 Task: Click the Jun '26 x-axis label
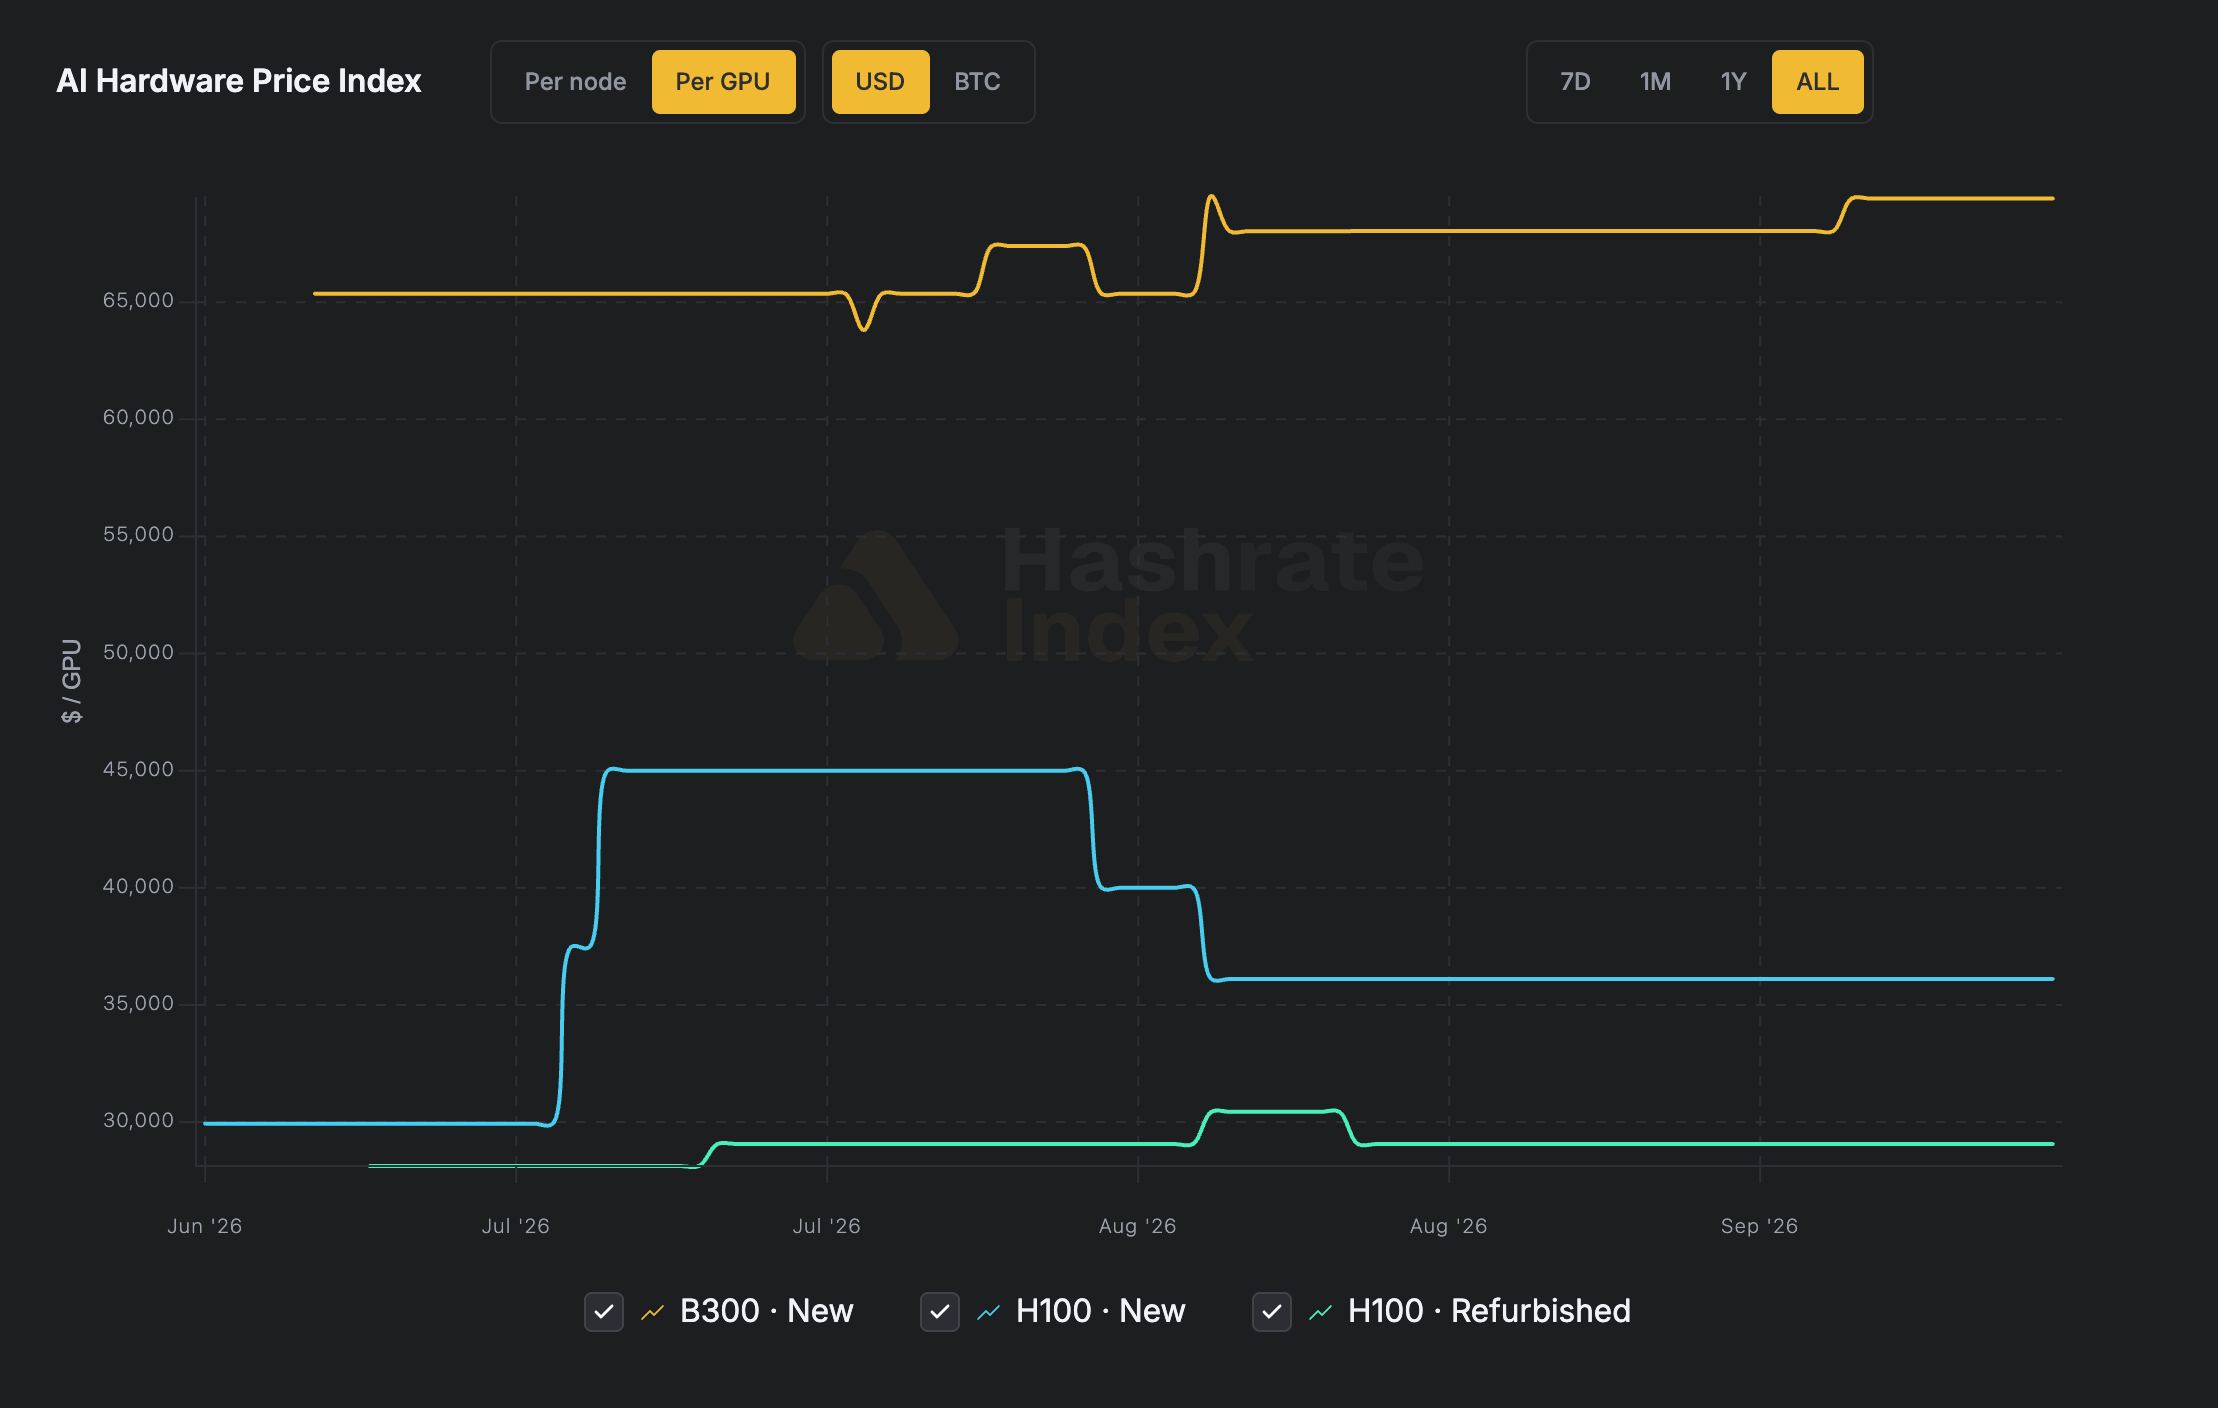[x=205, y=1226]
